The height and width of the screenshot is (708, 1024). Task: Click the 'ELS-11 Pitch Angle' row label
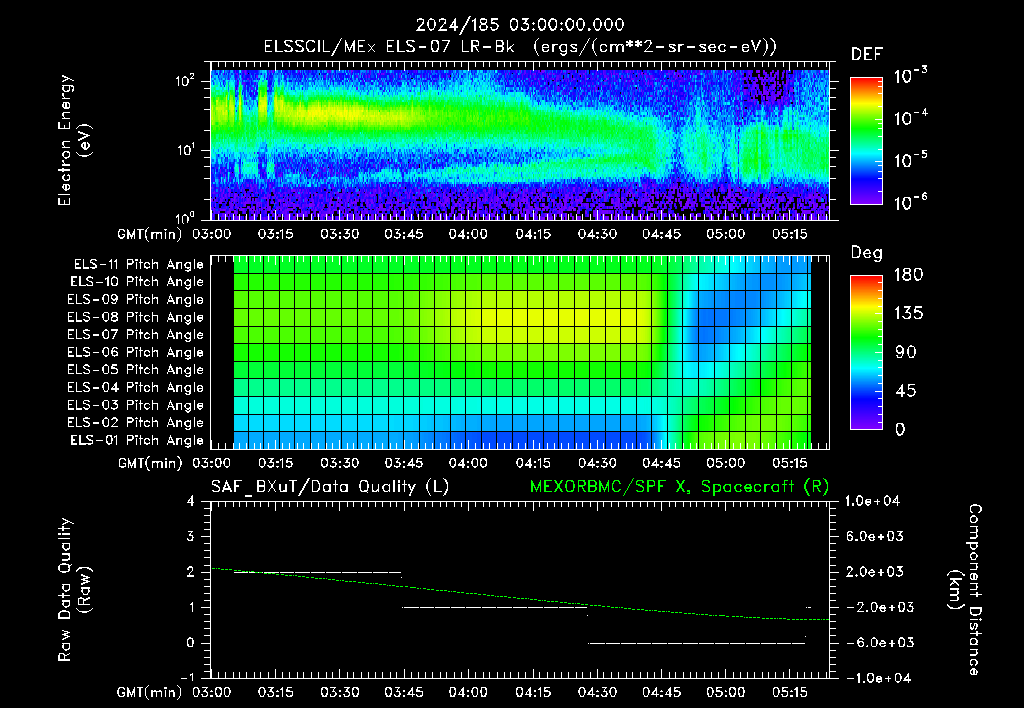tap(138, 265)
